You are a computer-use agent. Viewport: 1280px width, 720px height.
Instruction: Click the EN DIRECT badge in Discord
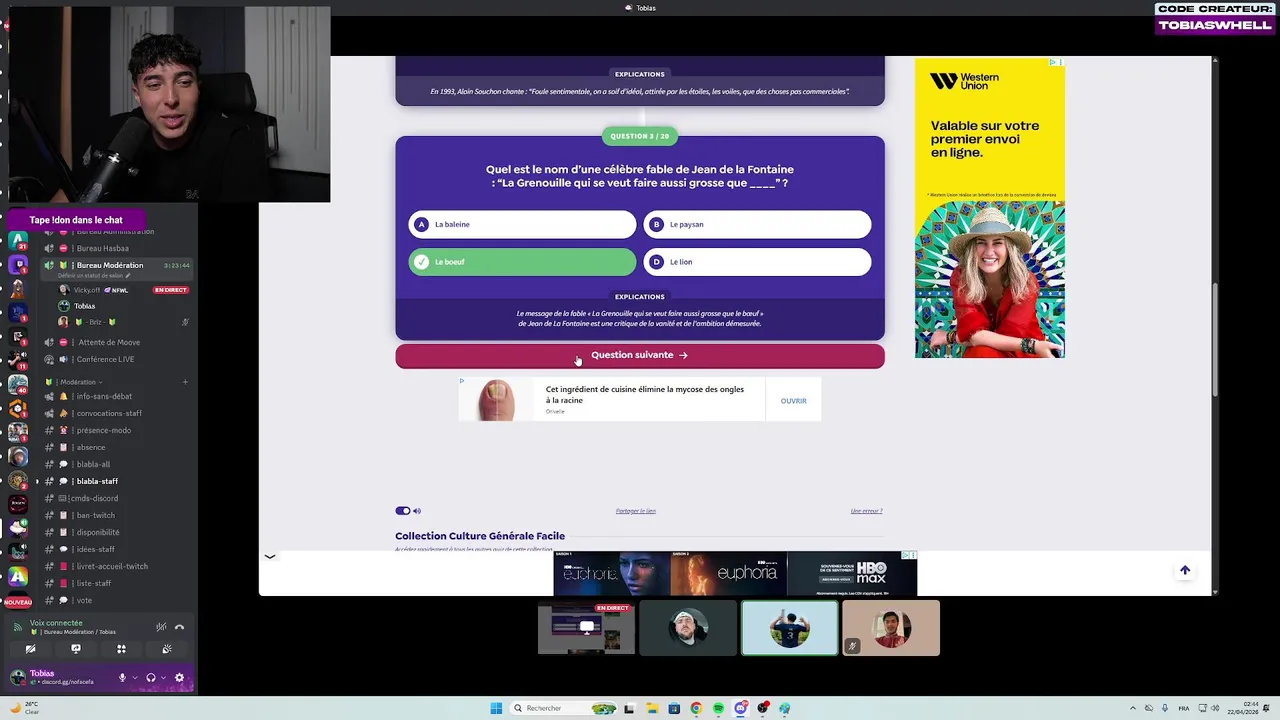point(170,290)
